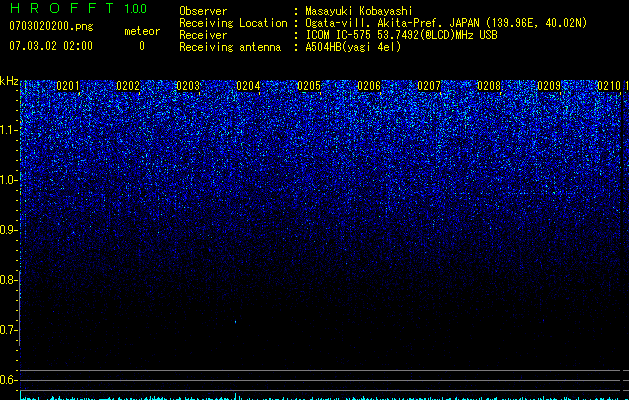The height and width of the screenshot is (400, 629).
Task: Click the bright signal spot near 0.7 kHz
Action: (235, 322)
